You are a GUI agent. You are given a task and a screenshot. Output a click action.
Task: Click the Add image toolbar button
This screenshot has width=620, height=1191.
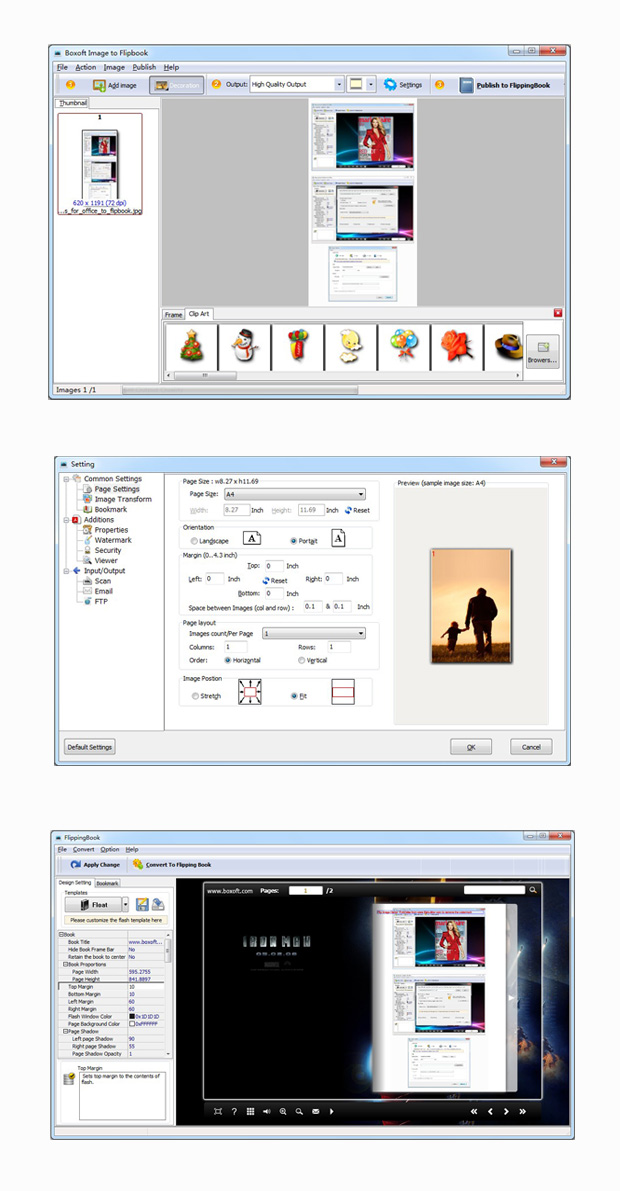point(114,85)
